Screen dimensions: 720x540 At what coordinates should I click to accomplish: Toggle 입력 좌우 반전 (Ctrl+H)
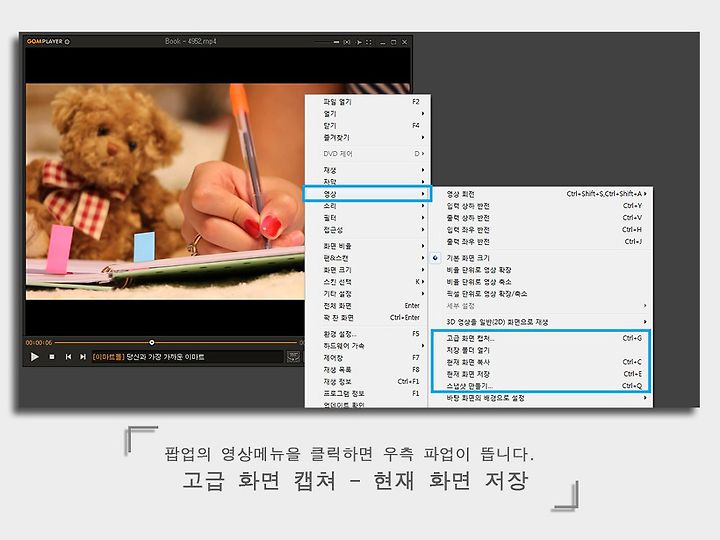(540, 230)
